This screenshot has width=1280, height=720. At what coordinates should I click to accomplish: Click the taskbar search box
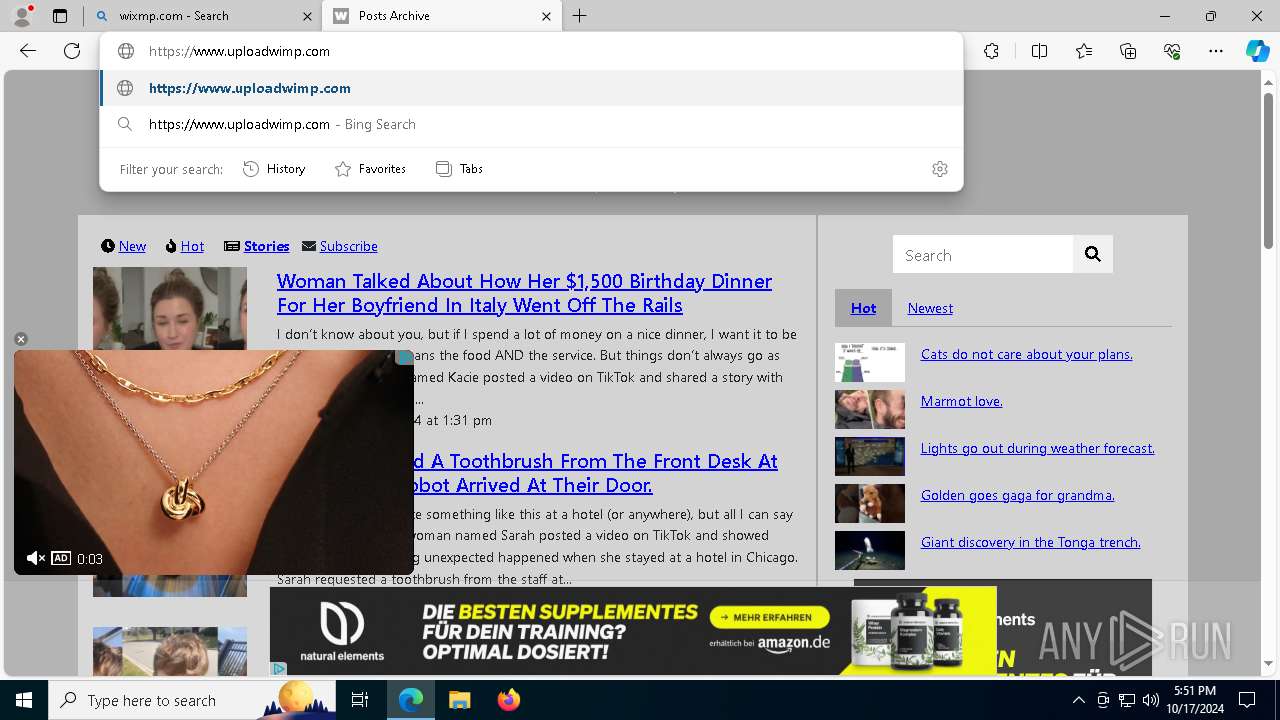192,700
